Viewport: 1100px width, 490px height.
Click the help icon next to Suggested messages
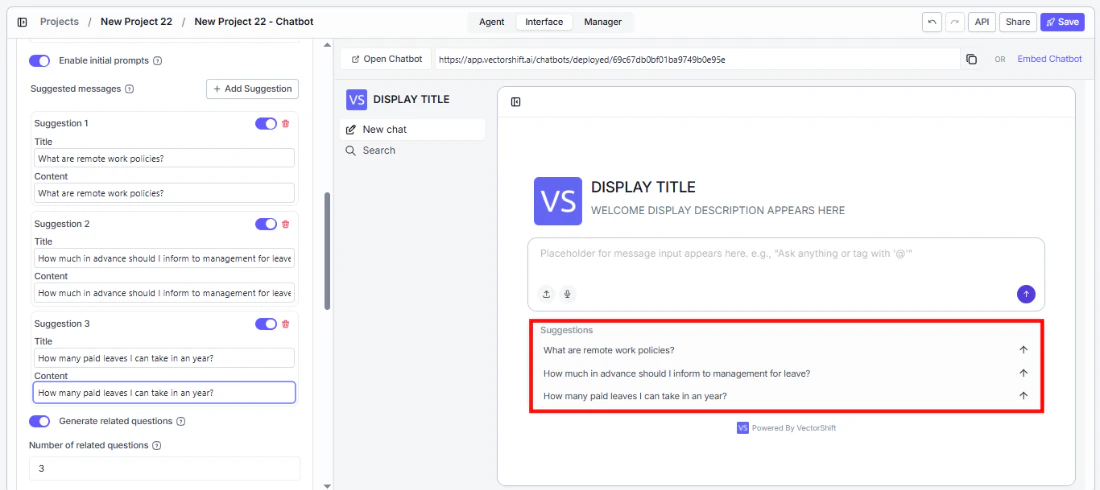[129, 89]
